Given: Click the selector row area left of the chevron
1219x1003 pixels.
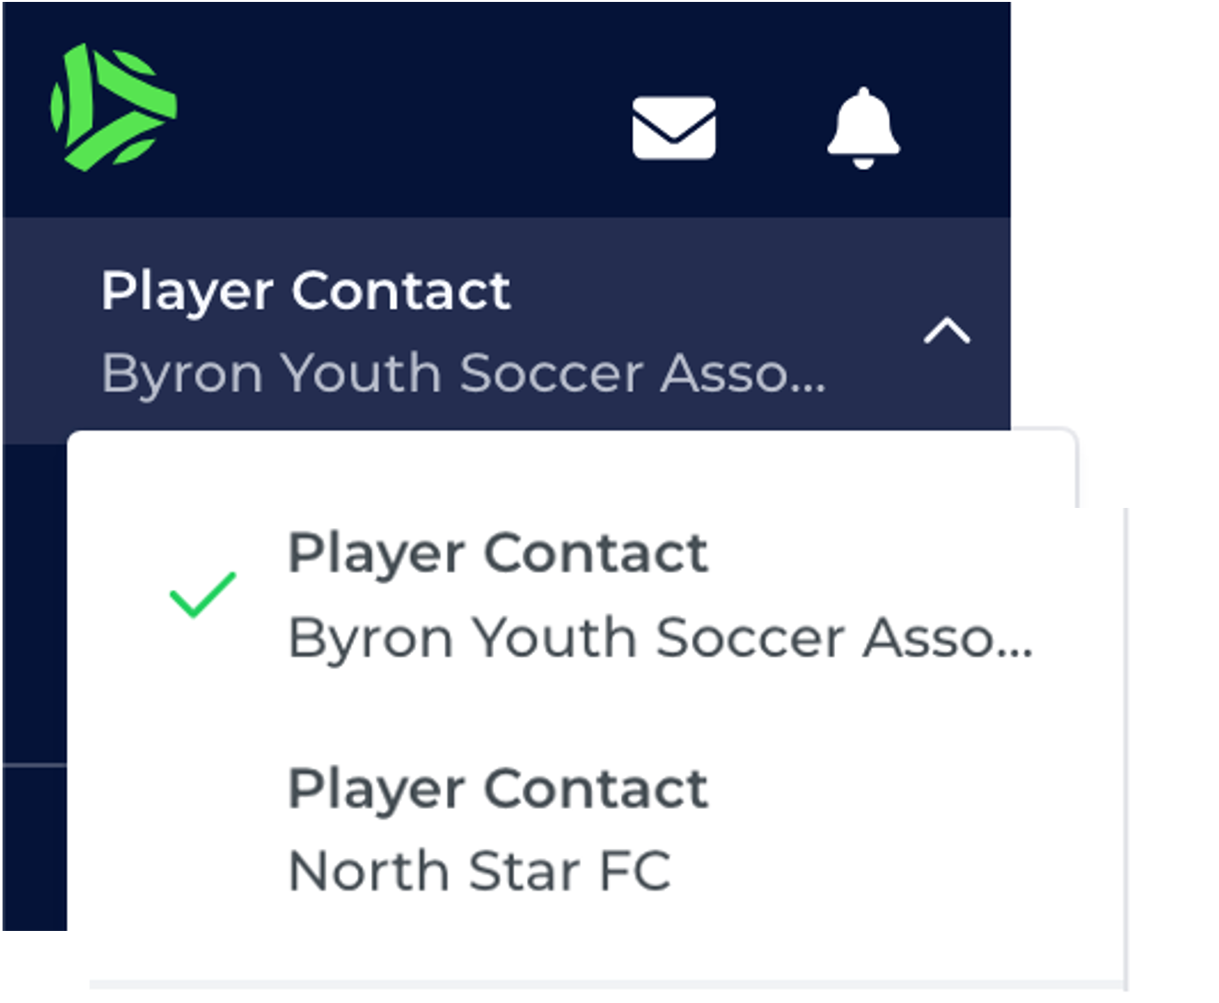Looking at the screenshot, I should [870, 331].
